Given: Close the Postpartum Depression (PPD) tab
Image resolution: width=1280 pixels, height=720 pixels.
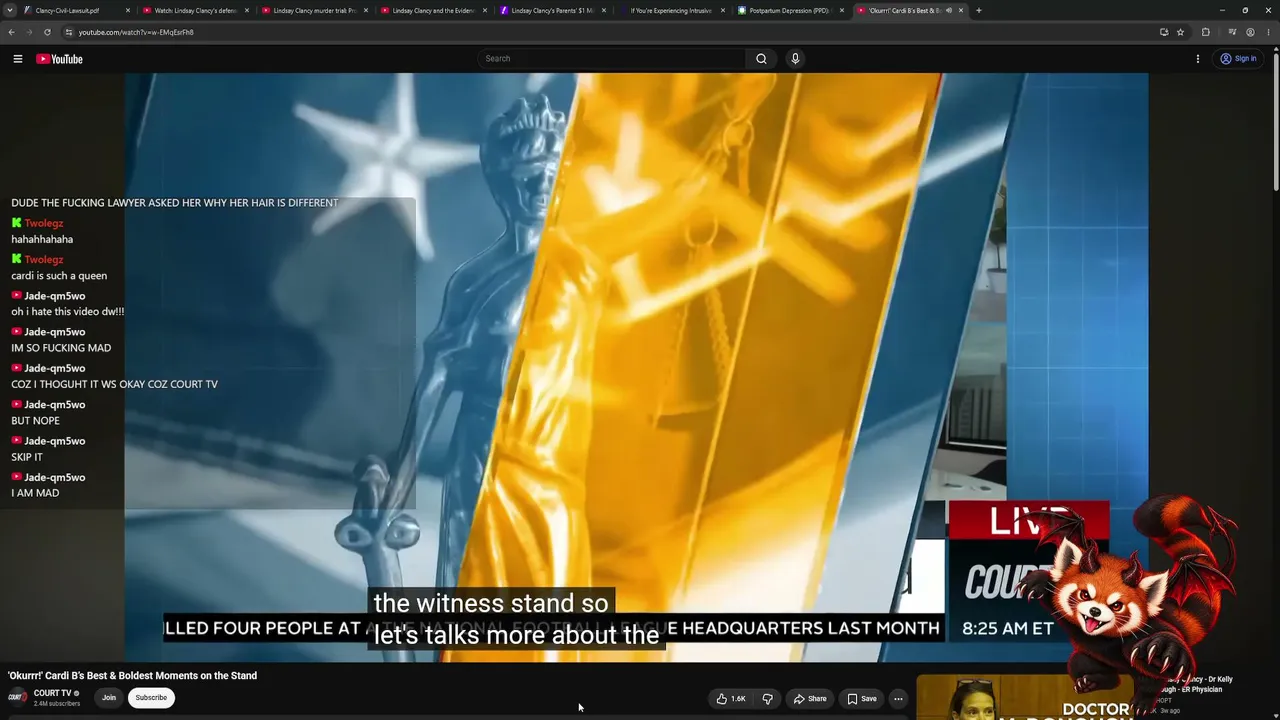Looking at the screenshot, I should pyautogui.click(x=841, y=11).
